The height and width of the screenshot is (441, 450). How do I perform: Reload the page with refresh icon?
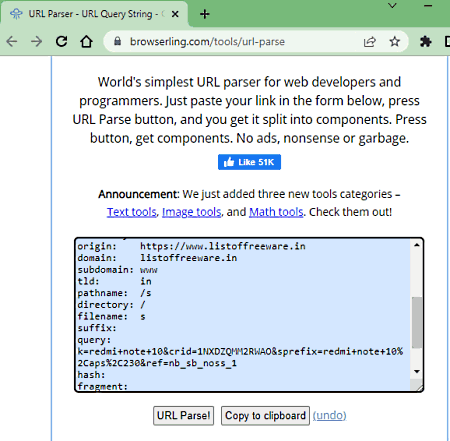tap(61, 42)
